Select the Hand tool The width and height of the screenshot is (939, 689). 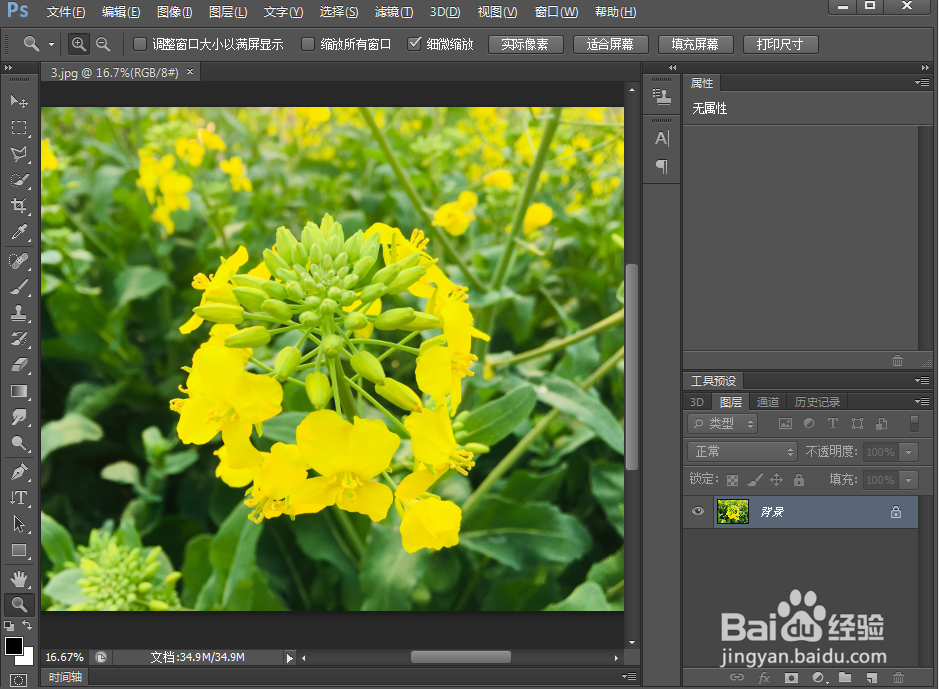18,578
